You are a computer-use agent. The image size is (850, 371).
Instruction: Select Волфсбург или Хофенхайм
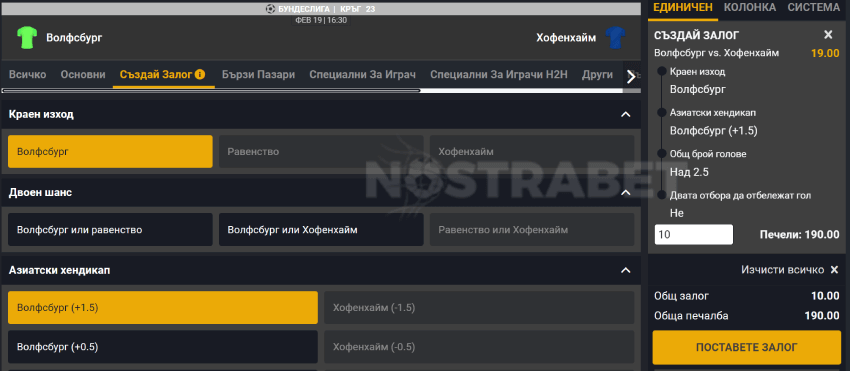[321, 229]
